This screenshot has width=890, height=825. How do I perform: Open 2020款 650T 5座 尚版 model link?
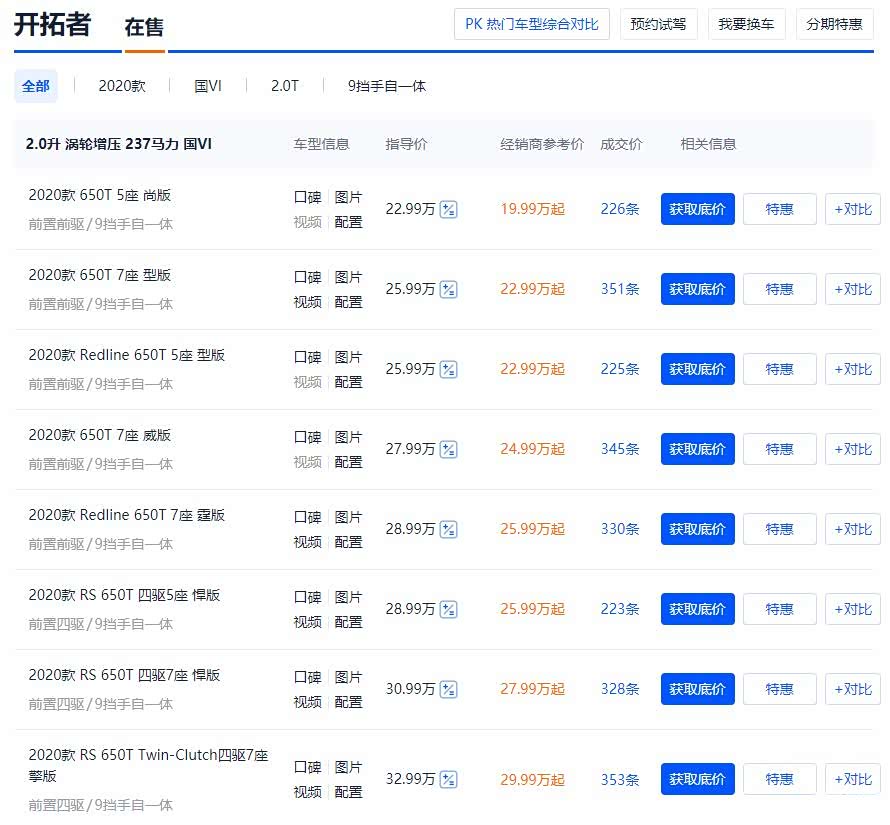(x=100, y=195)
